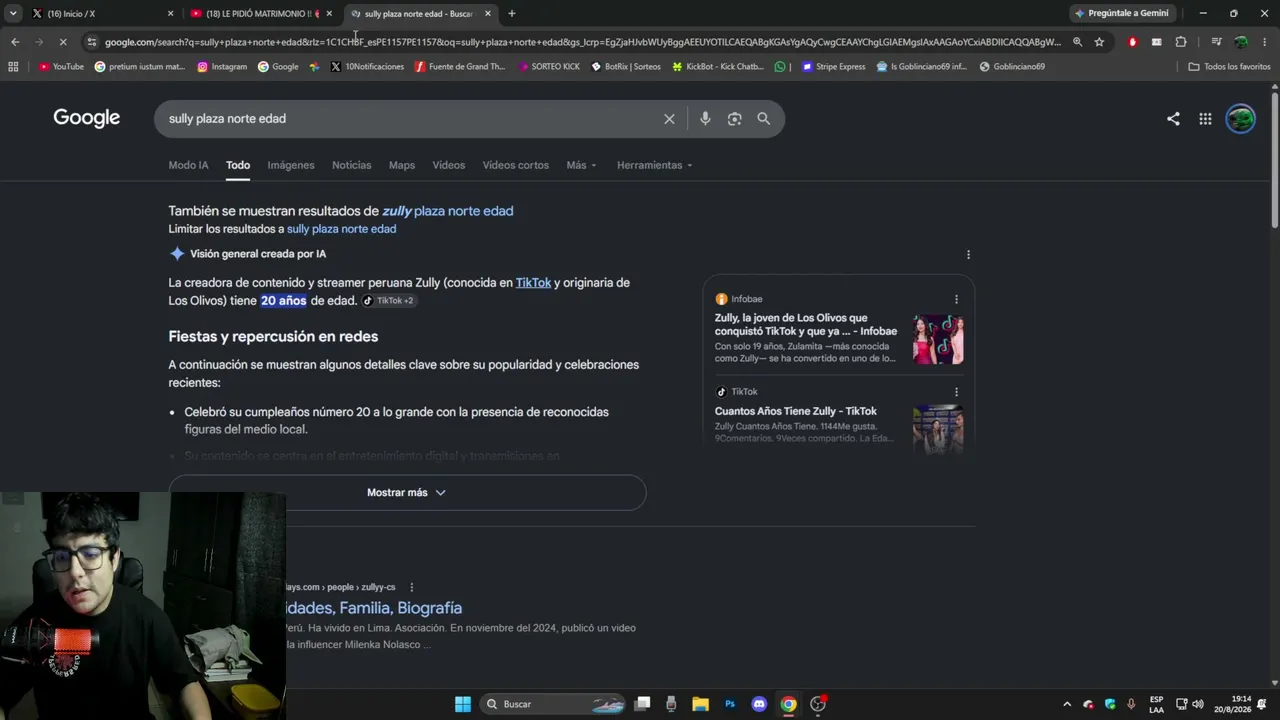Image resolution: width=1280 pixels, height=720 pixels.
Task: Open Discord from the taskbar
Action: (759, 704)
